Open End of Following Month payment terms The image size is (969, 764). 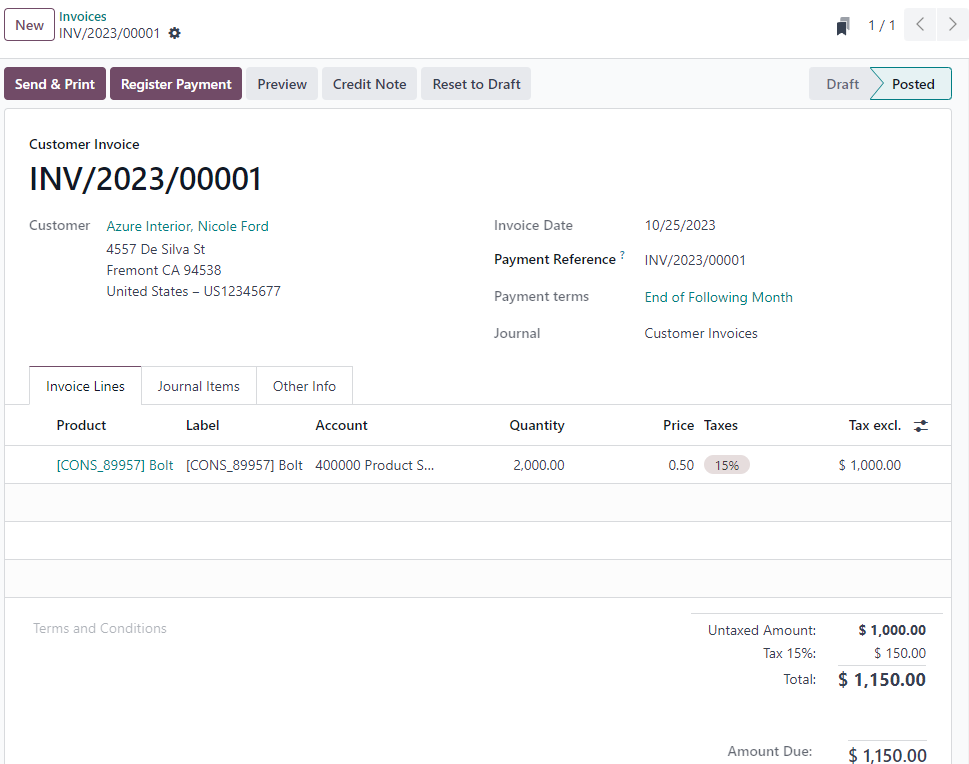point(718,297)
